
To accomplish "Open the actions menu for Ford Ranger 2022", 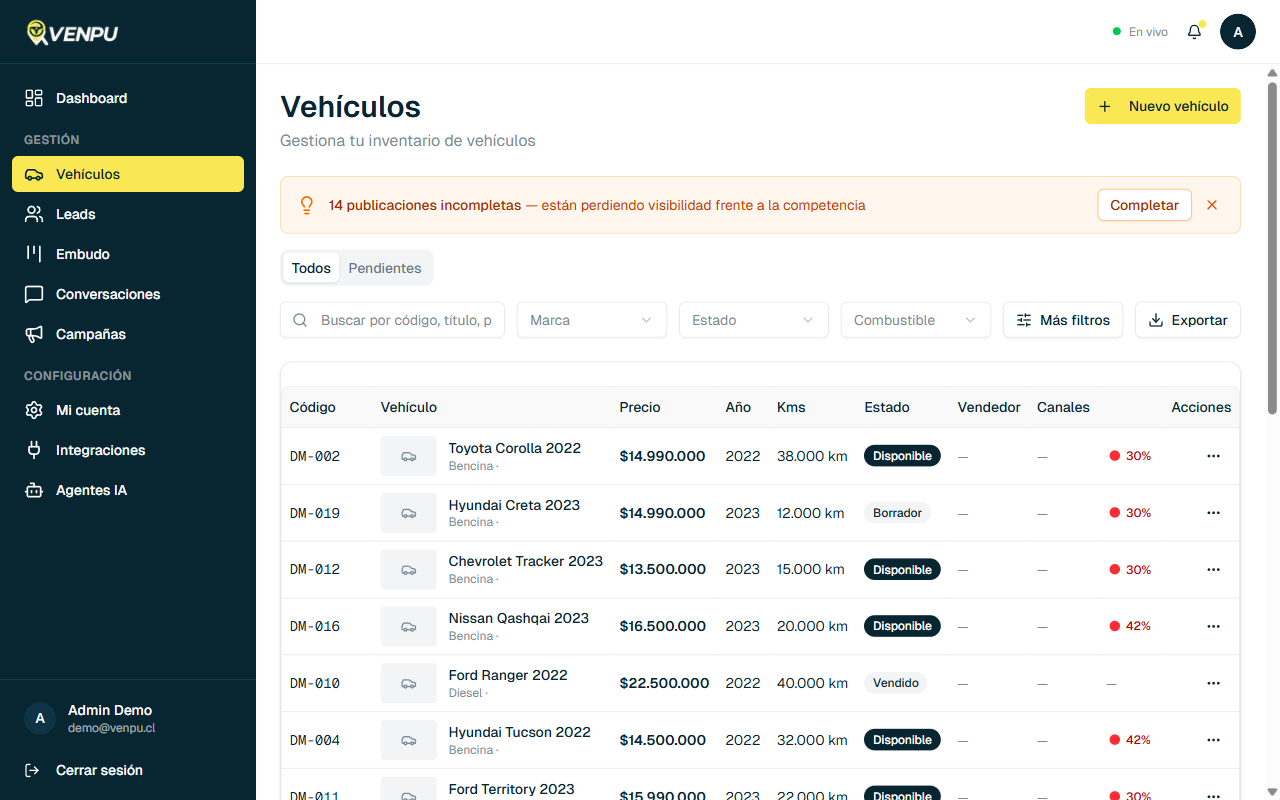I will click(x=1213, y=683).
